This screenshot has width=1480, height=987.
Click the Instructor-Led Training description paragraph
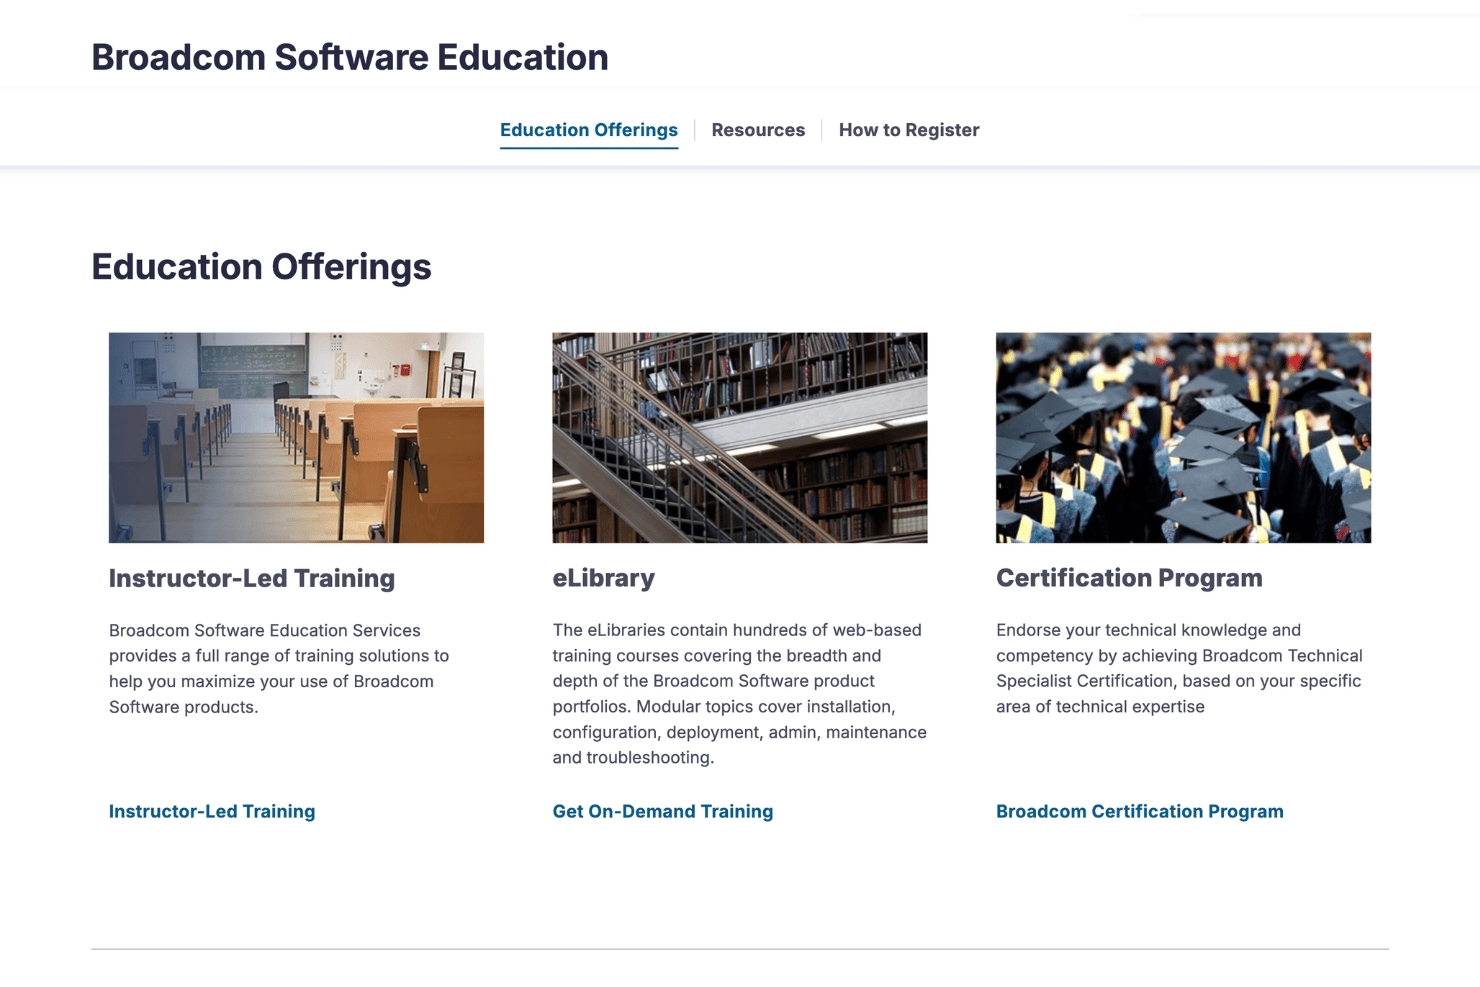pos(279,668)
